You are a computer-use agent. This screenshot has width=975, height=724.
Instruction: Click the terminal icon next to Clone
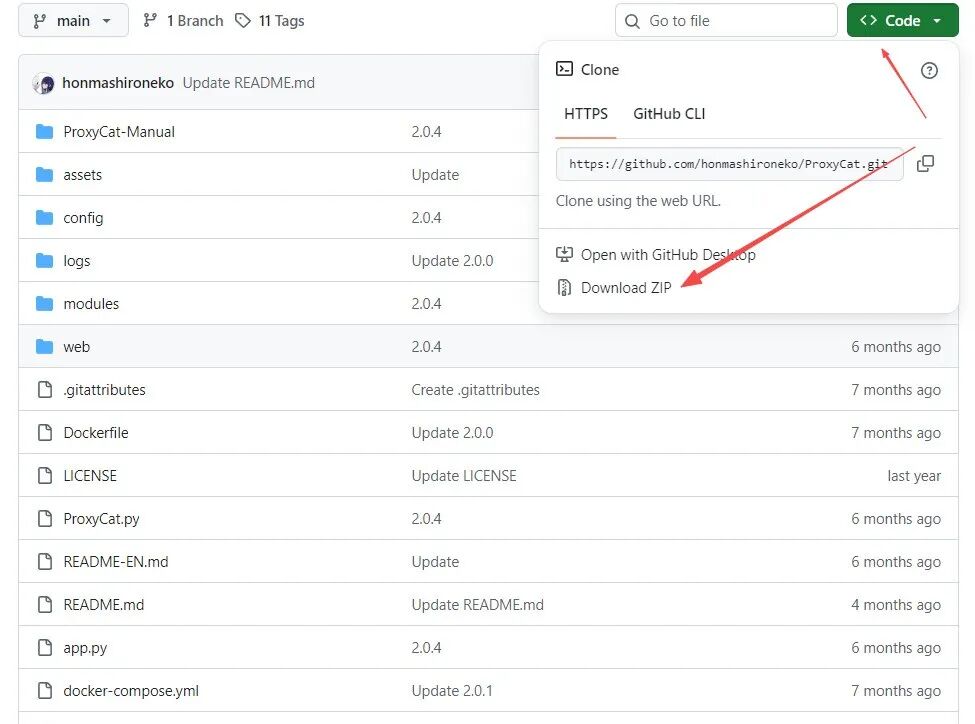tap(564, 68)
